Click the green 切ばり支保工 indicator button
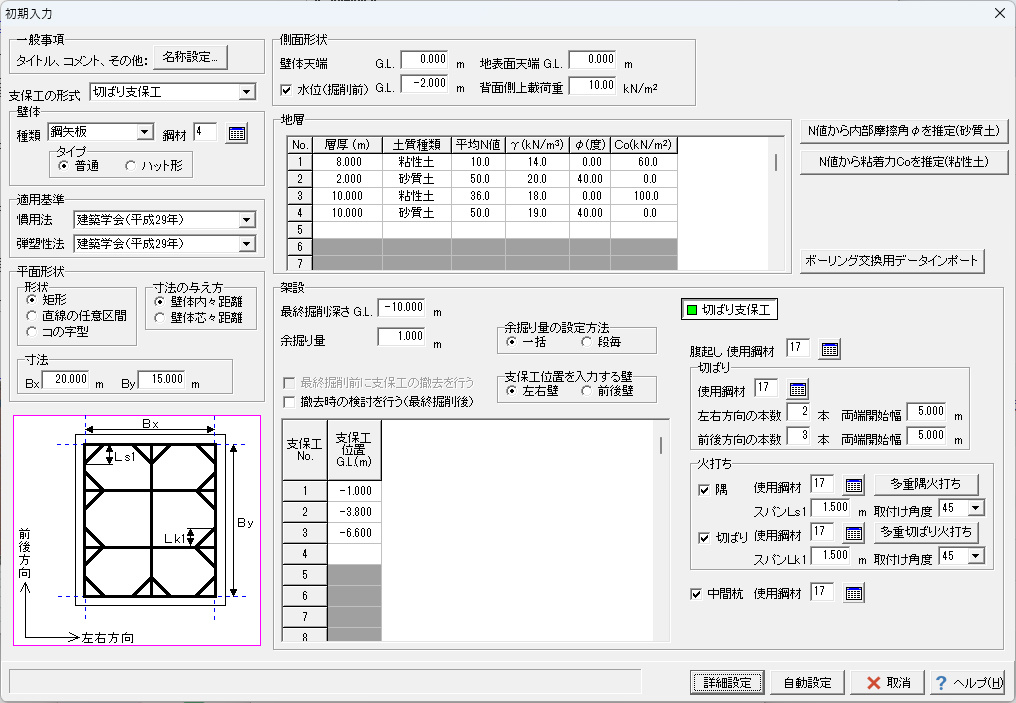The height and width of the screenshot is (703, 1016). click(x=729, y=310)
